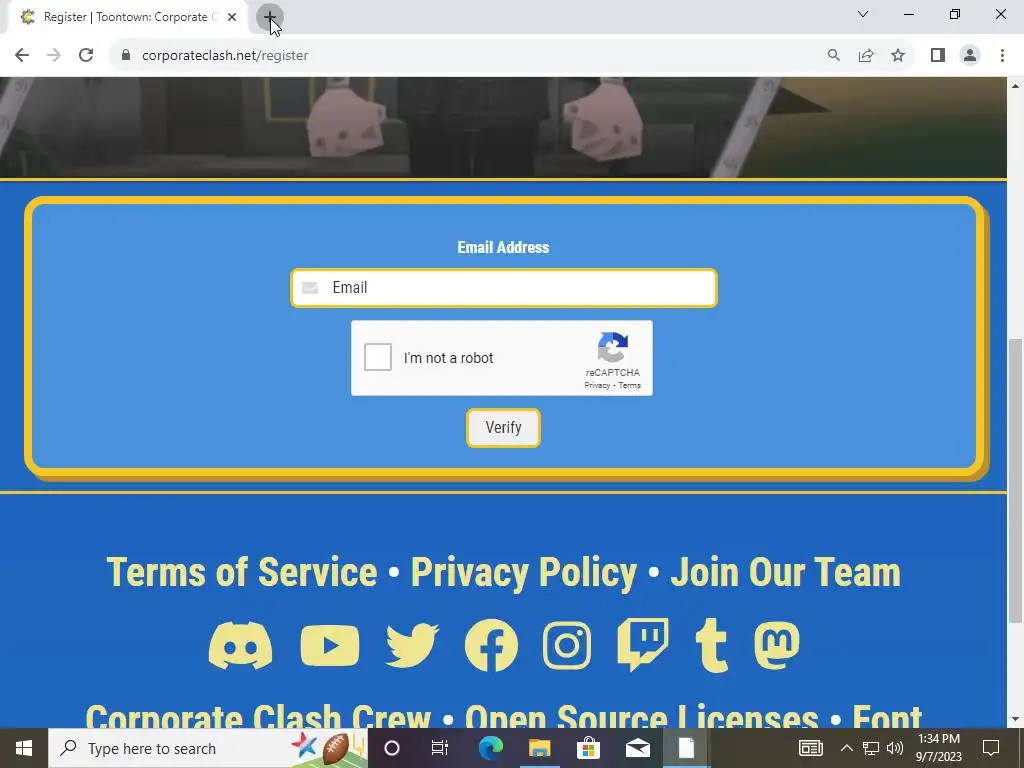Share this page via the share icon
The width and height of the screenshot is (1024, 768).
[x=866, y=56]
